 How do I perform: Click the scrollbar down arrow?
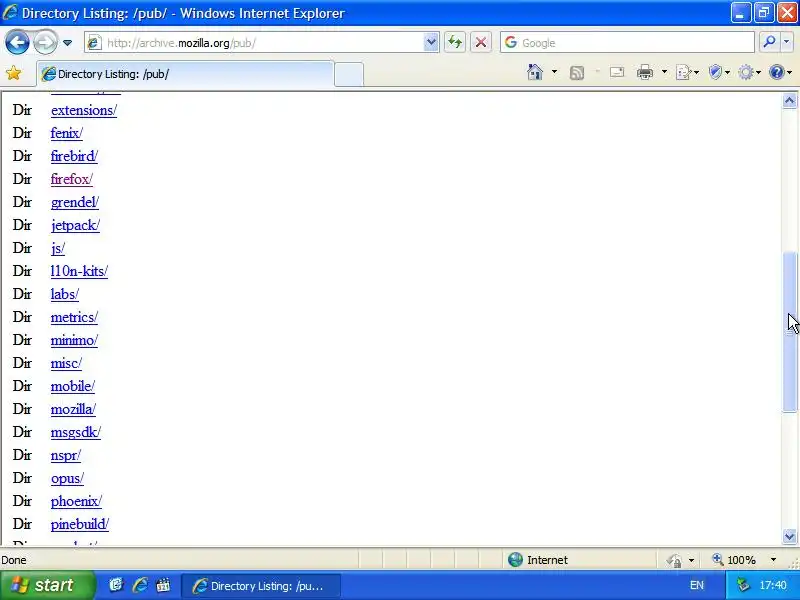coord(789,536)
